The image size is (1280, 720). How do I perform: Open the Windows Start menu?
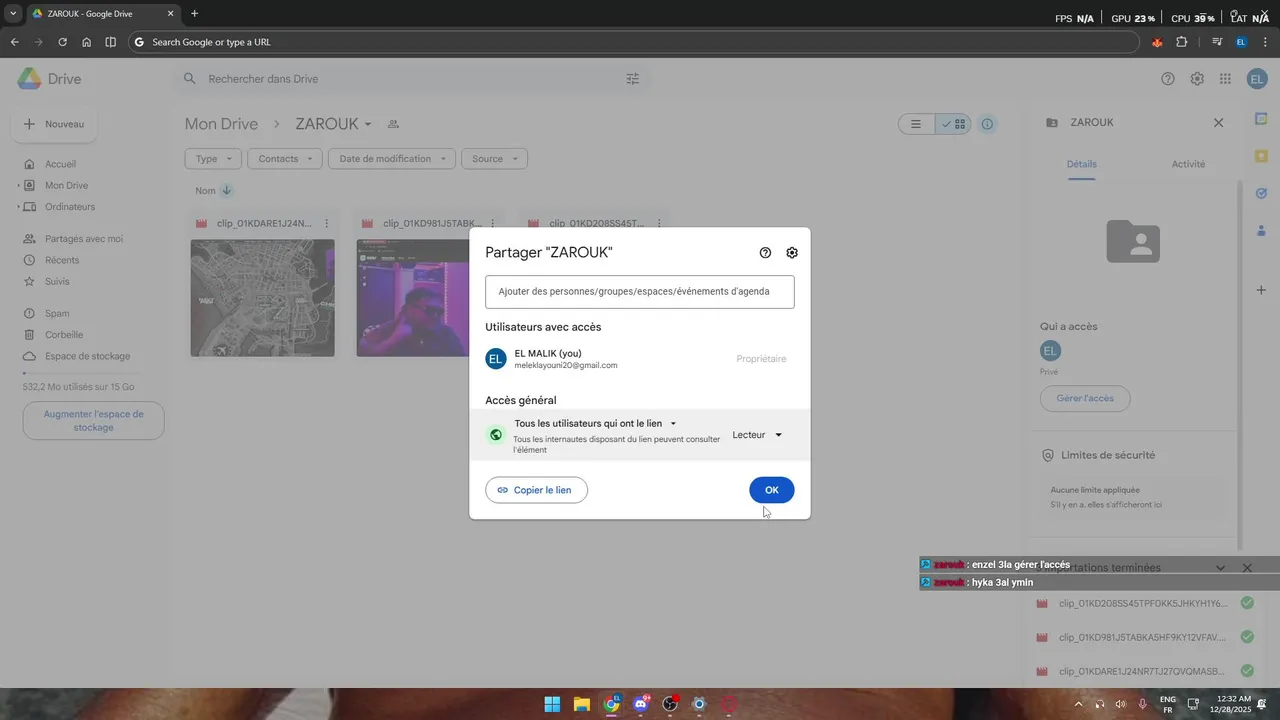(x=552, y=704)
